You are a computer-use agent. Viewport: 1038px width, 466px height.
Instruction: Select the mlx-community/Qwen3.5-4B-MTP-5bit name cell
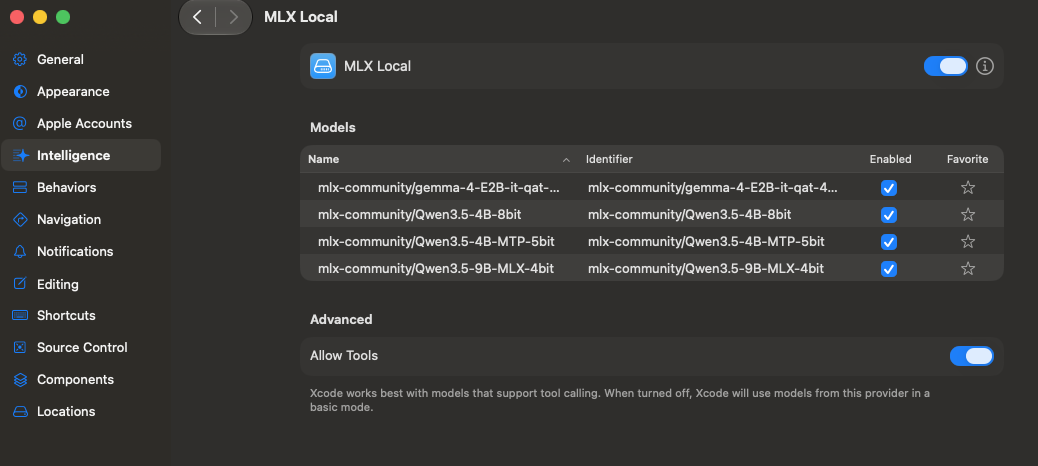(436, 242)
